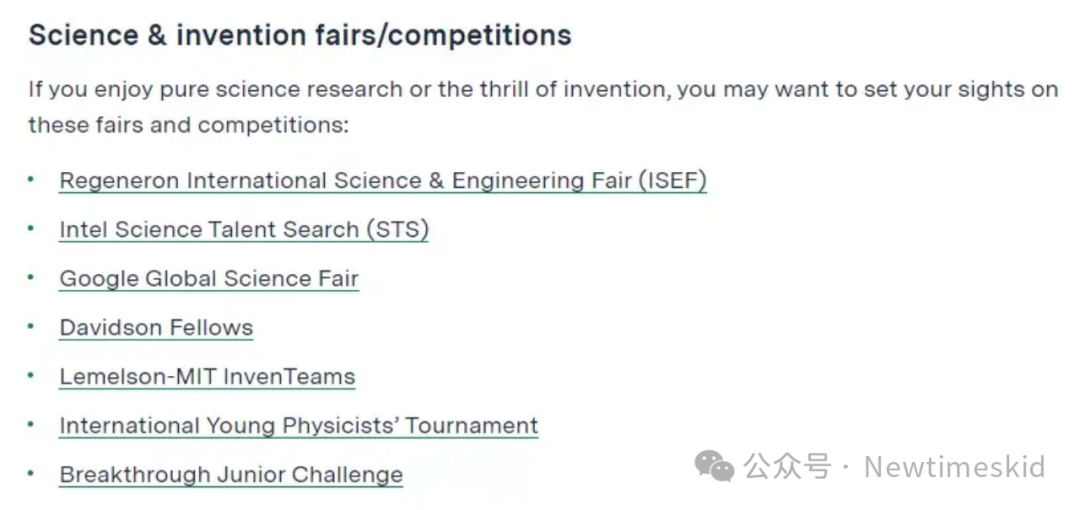Click the Science & invention fairs/competitions heading
This screenshot has height=510, width=1080.
coord(300,35)
